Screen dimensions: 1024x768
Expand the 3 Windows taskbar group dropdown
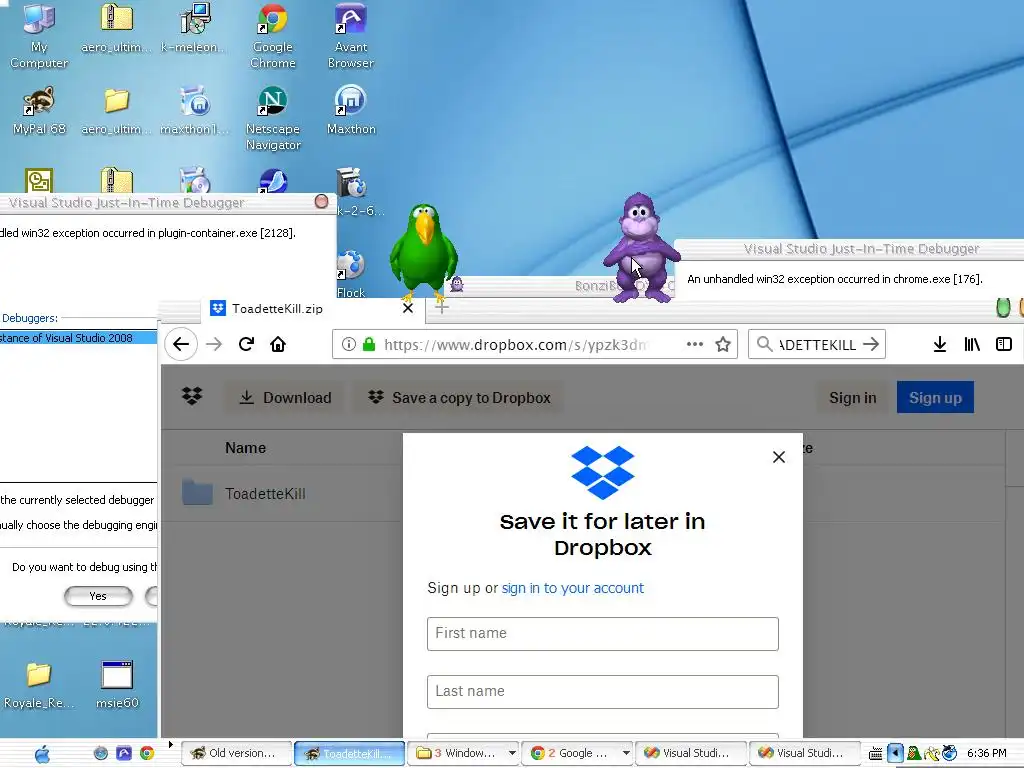point(513,753)
